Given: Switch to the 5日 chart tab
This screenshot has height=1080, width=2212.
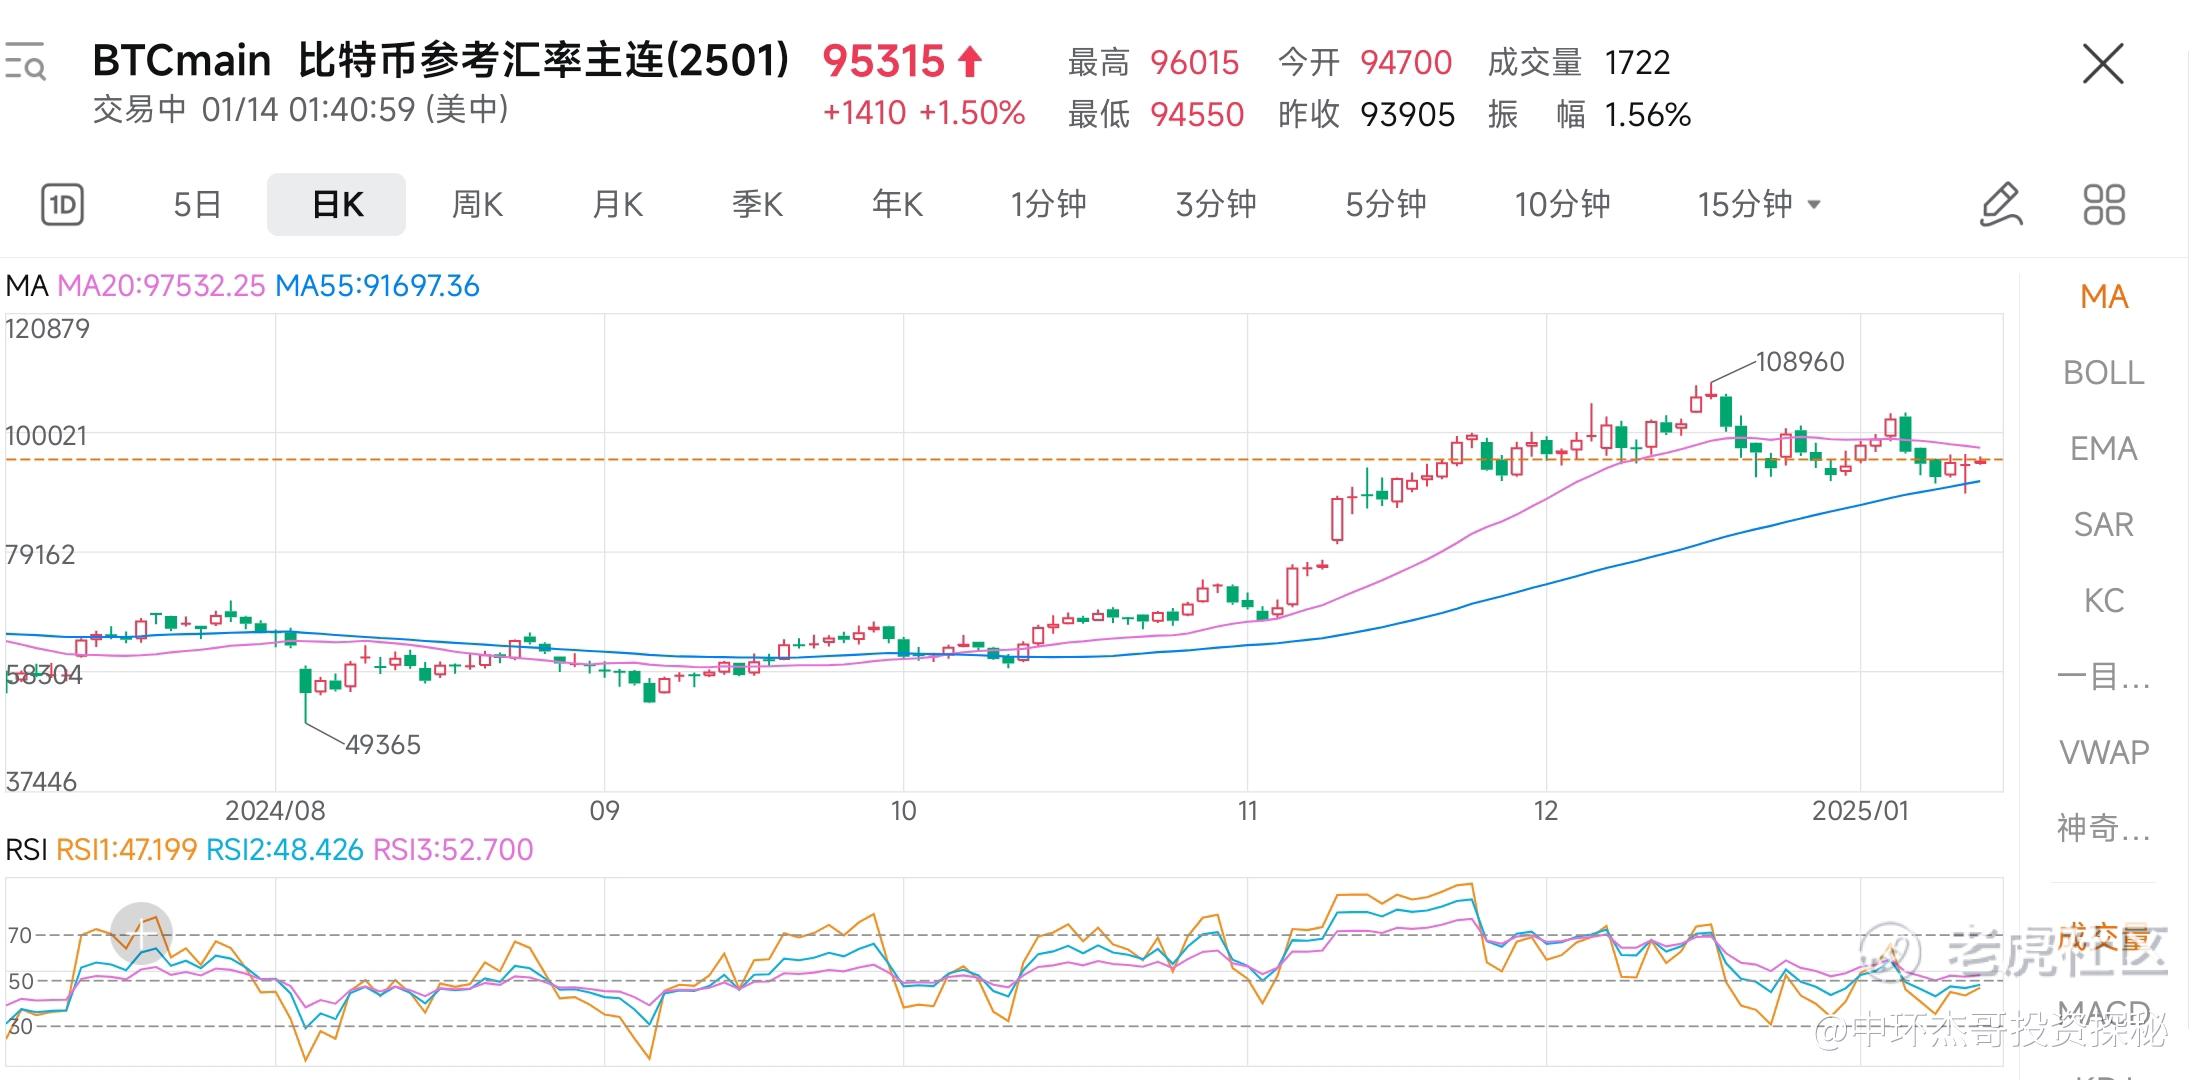Looking at the screenshot, I should pyautogui.click(x=197, y=205).
